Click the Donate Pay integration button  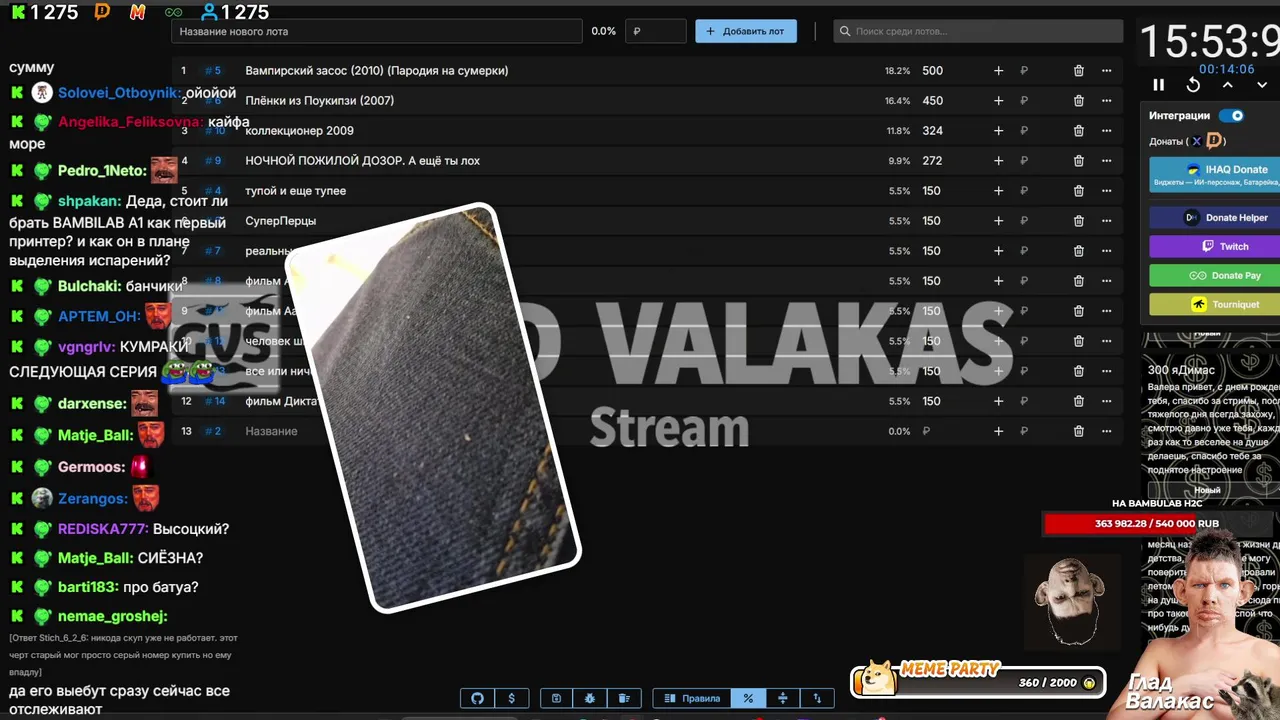[1214, 275]
